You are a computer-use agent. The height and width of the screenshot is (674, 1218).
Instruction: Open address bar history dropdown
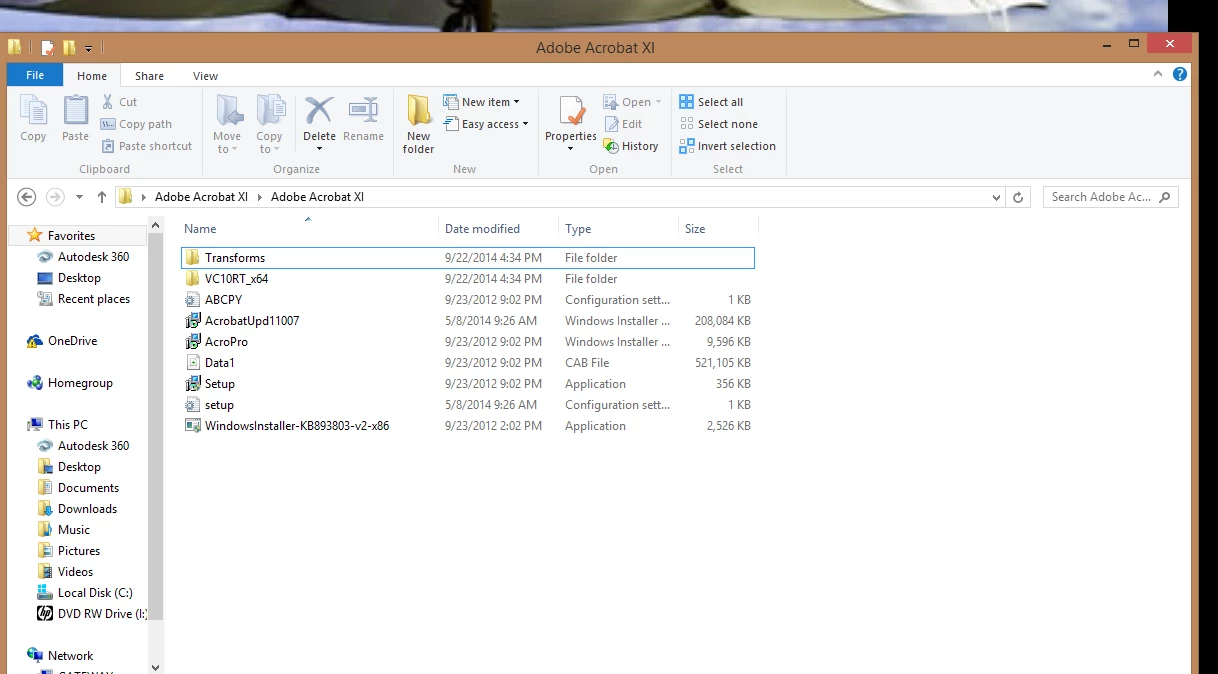point(996,197)
